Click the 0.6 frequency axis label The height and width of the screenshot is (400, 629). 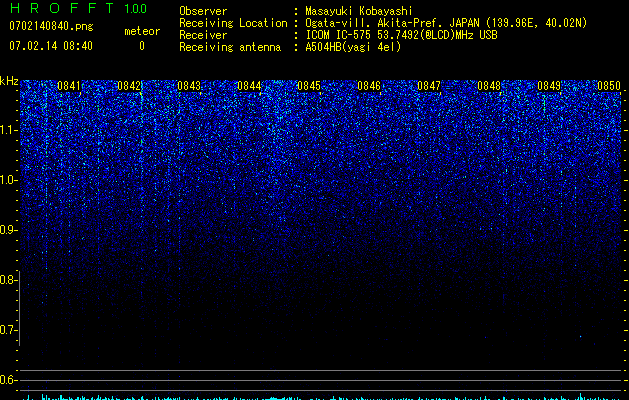pos(8,380)
